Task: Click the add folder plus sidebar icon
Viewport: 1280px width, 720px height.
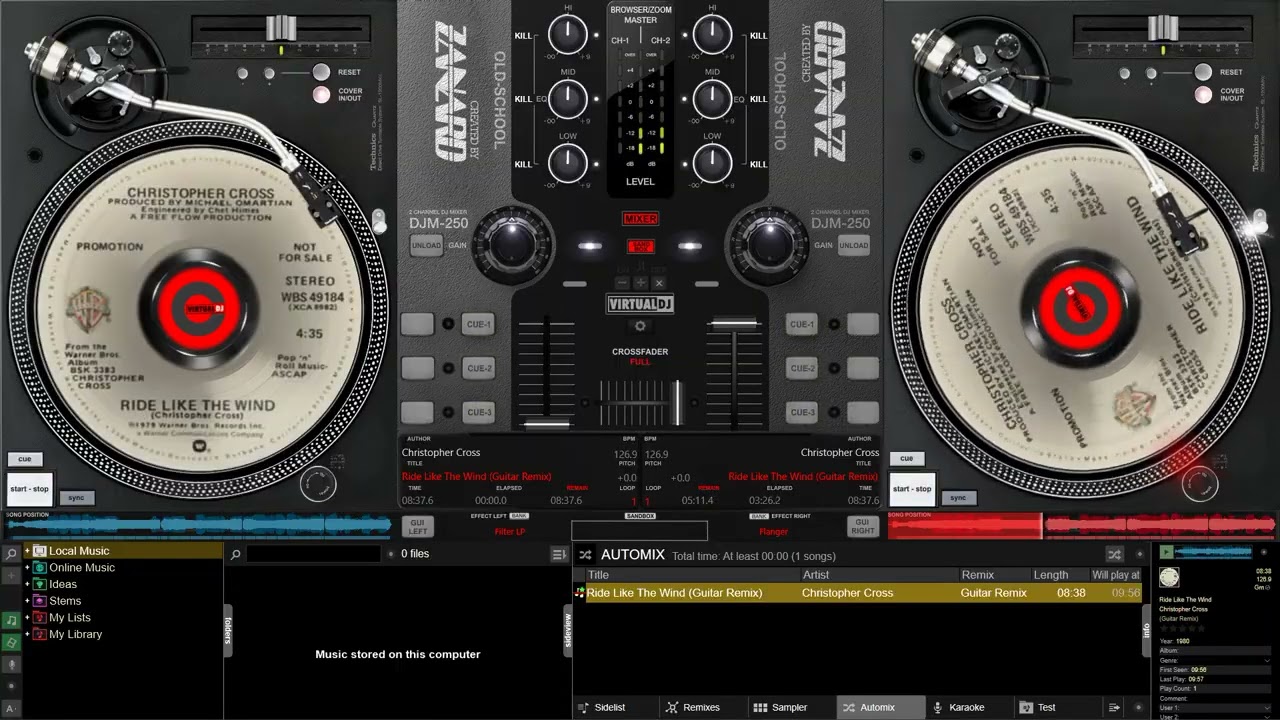Action: click(11, 576)
